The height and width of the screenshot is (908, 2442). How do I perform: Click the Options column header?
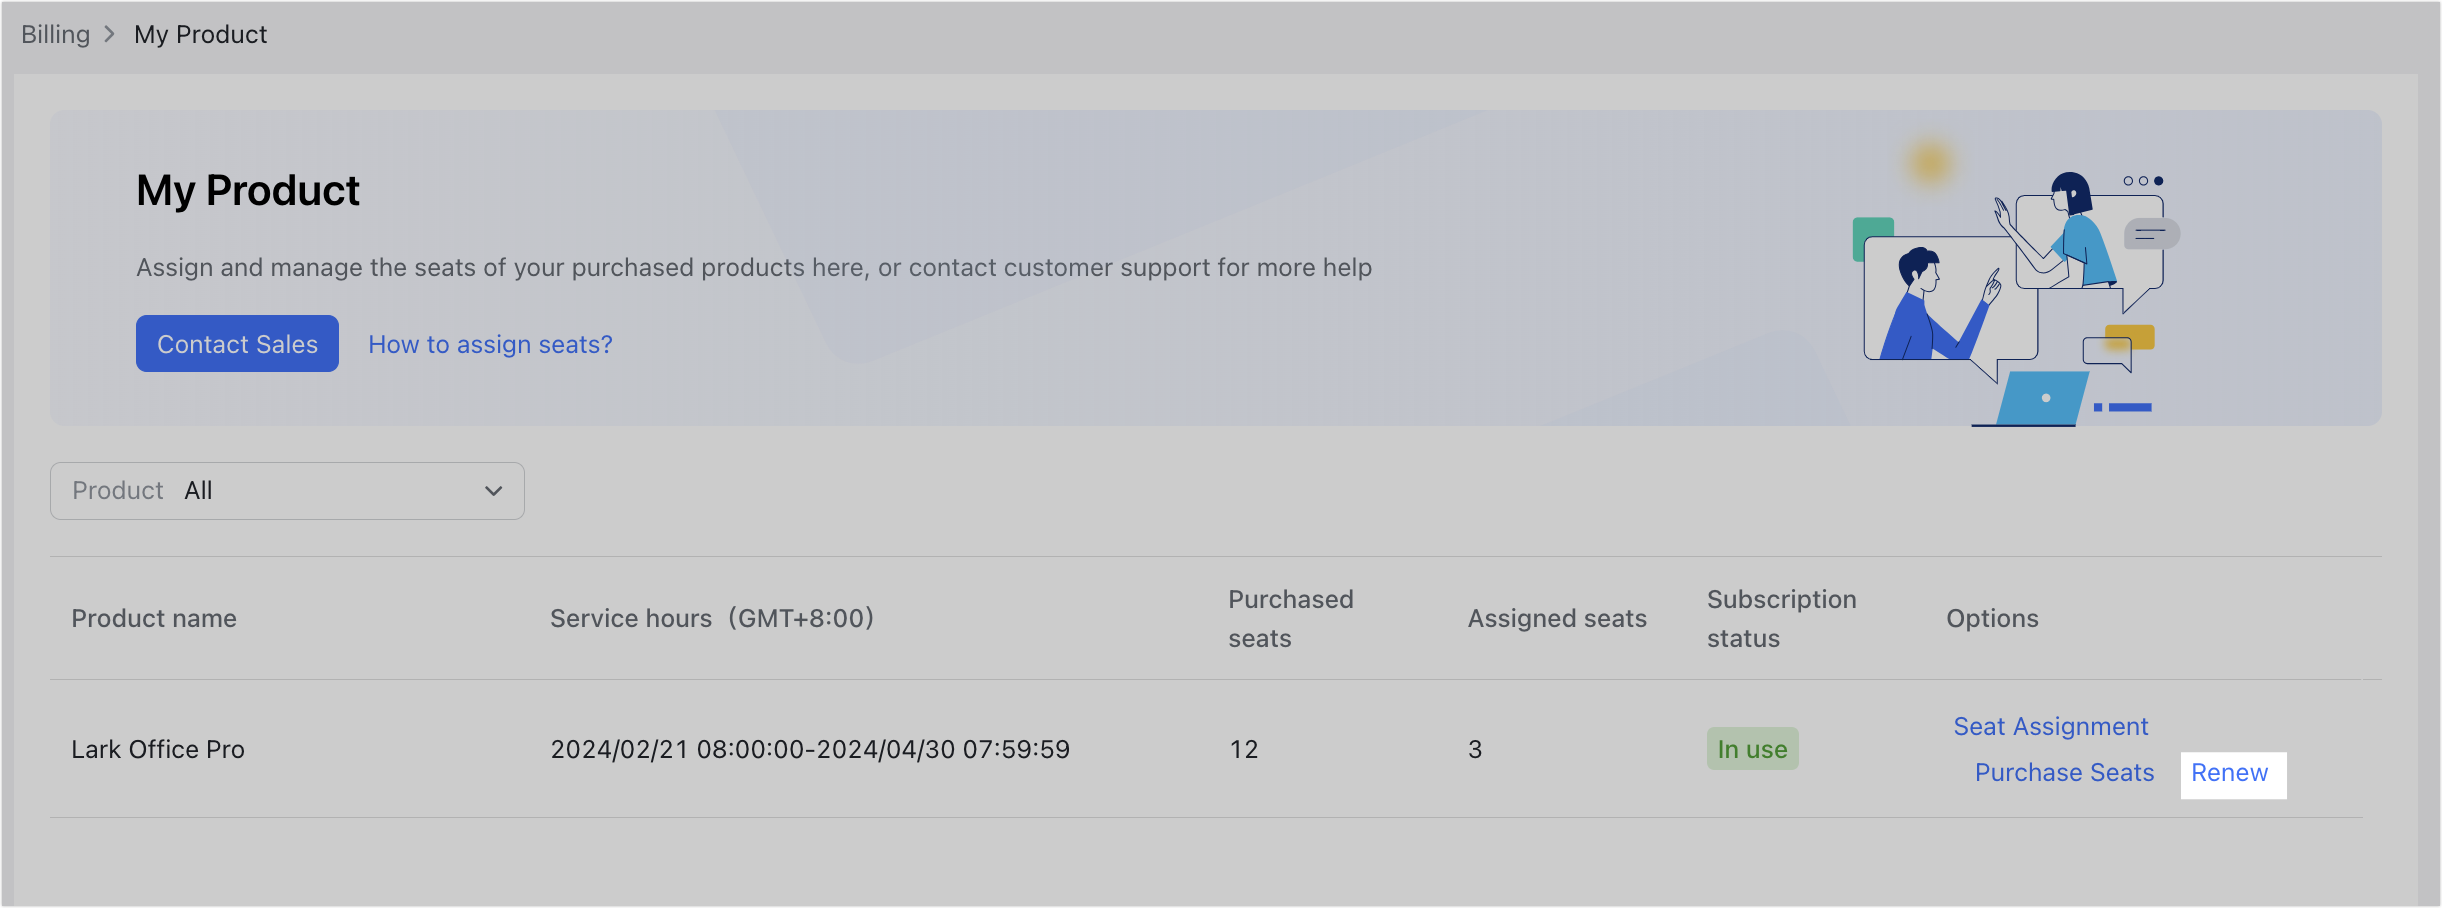(x=1991, y=618)
